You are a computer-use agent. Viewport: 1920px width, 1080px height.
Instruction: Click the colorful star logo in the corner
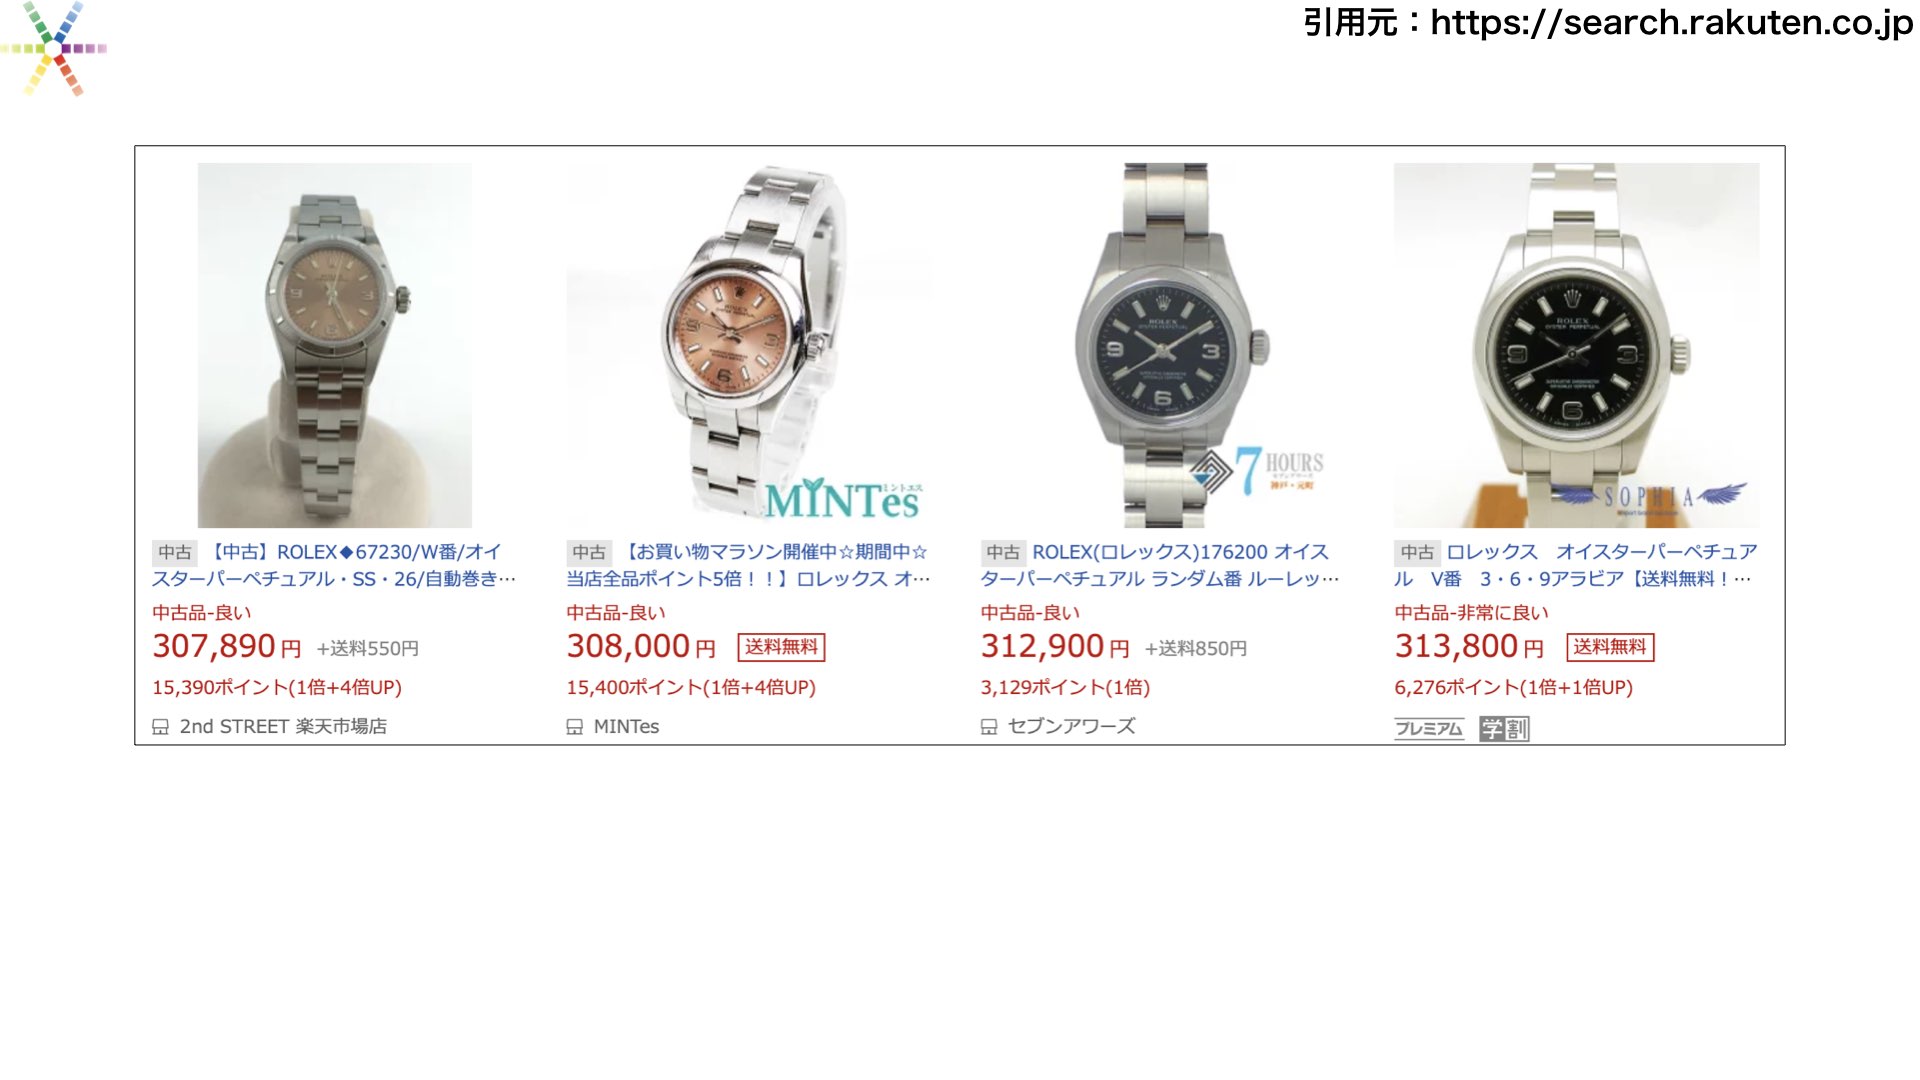(55, 48)
